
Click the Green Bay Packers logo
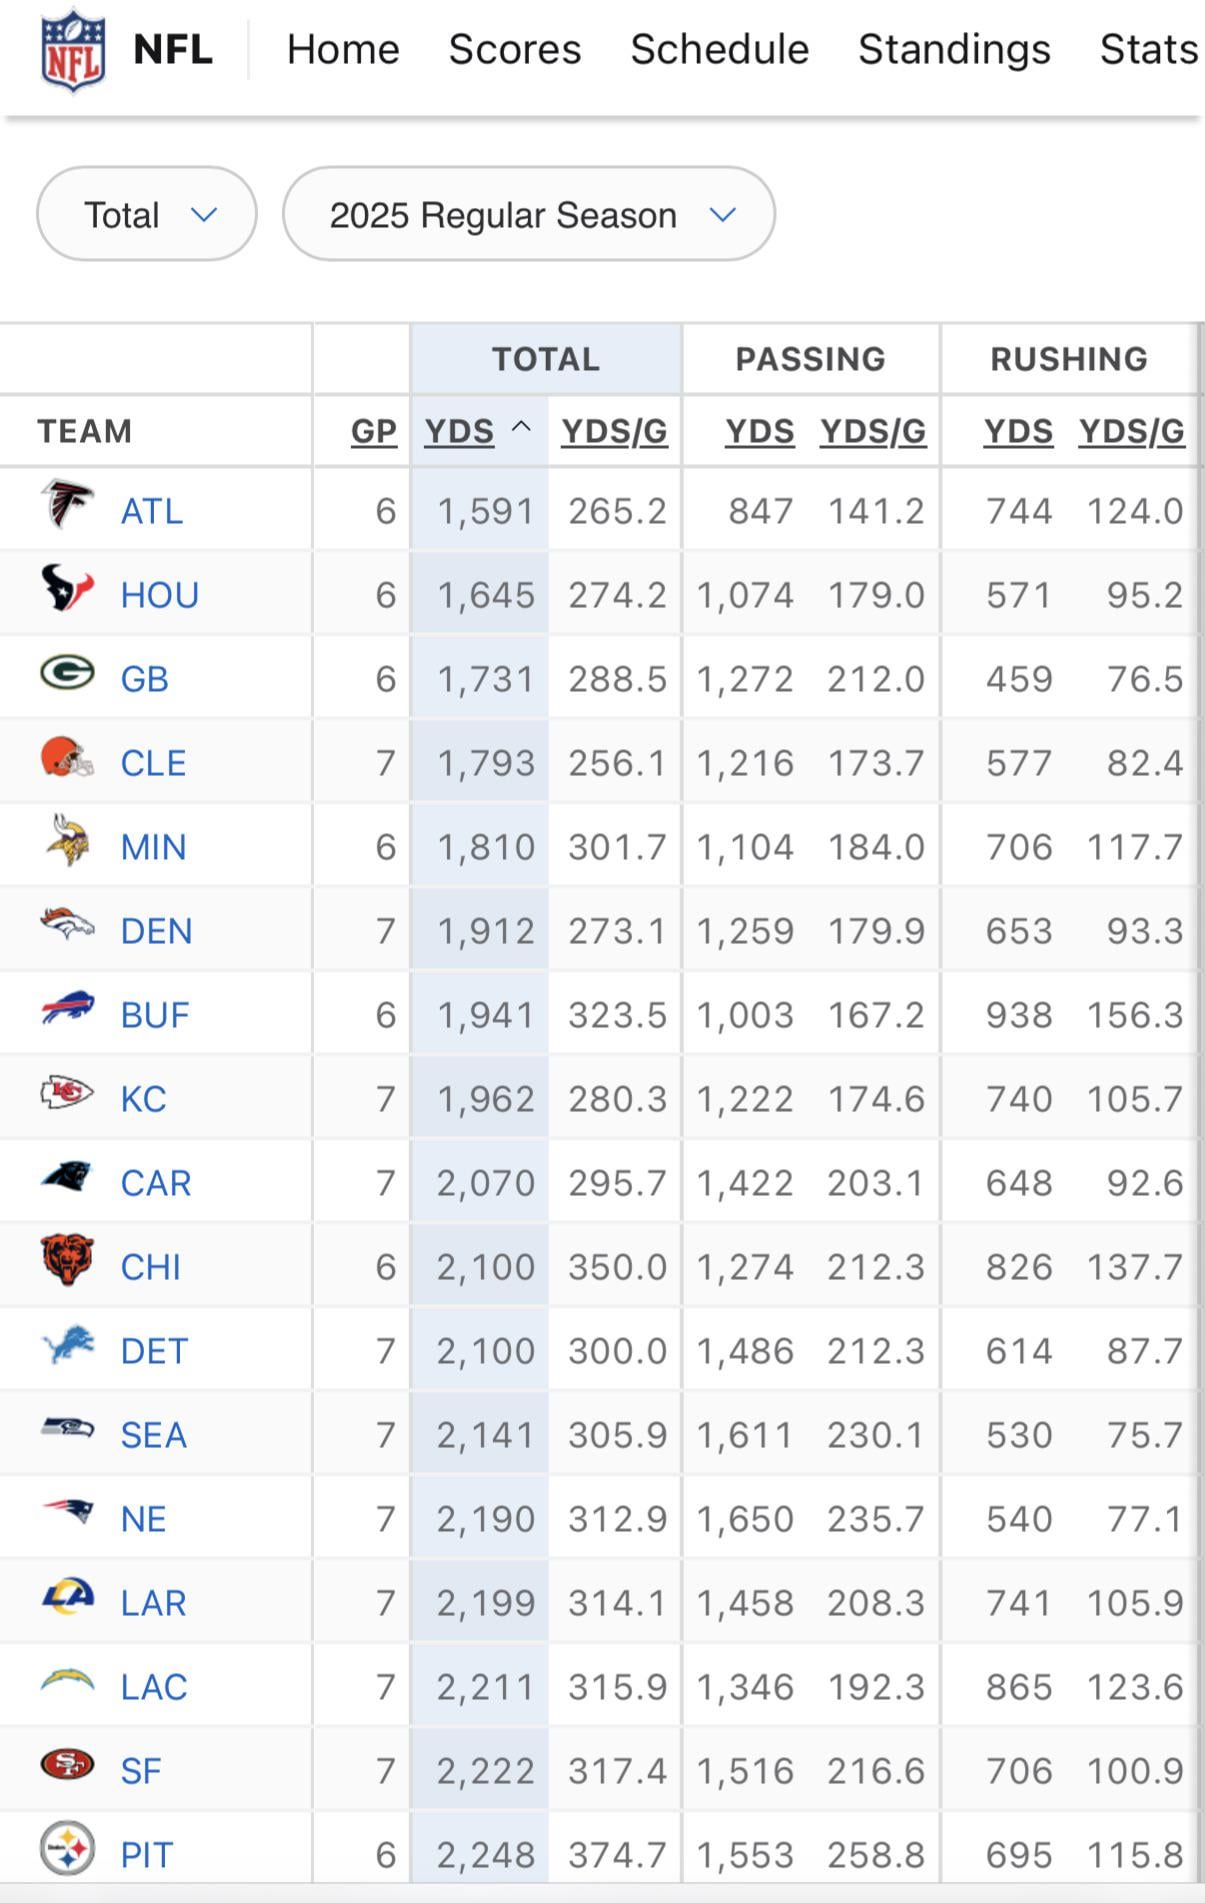(x=67, y=674)
